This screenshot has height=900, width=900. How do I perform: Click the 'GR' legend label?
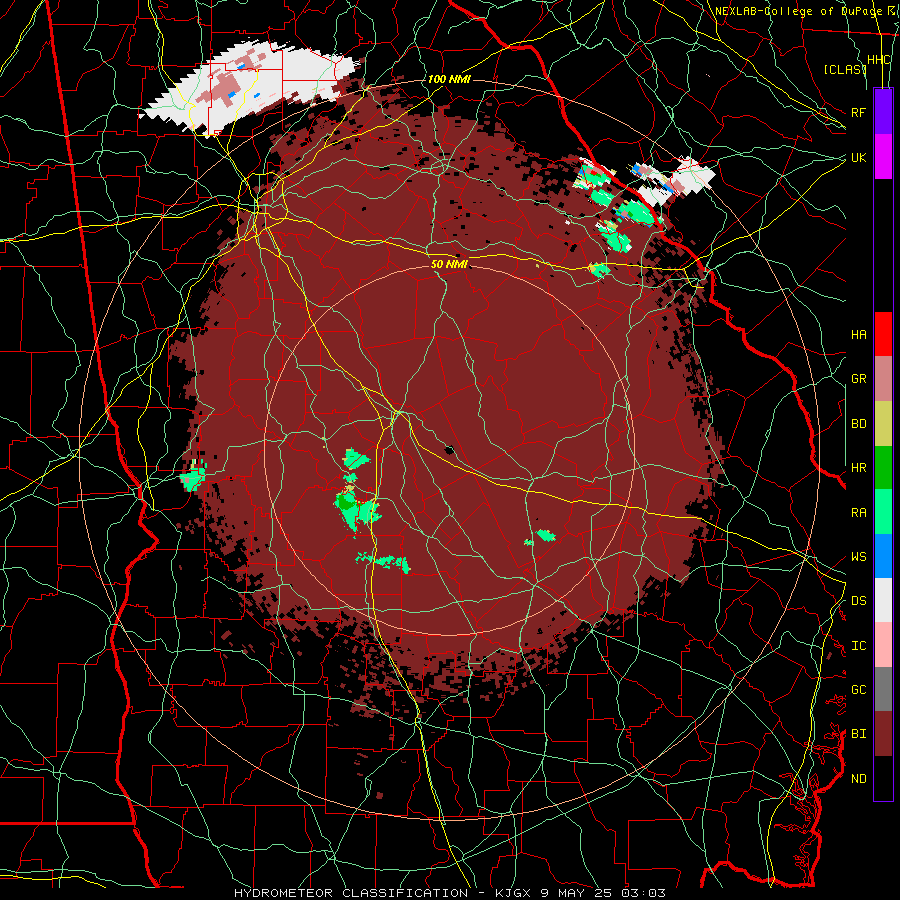coord(859,379)
